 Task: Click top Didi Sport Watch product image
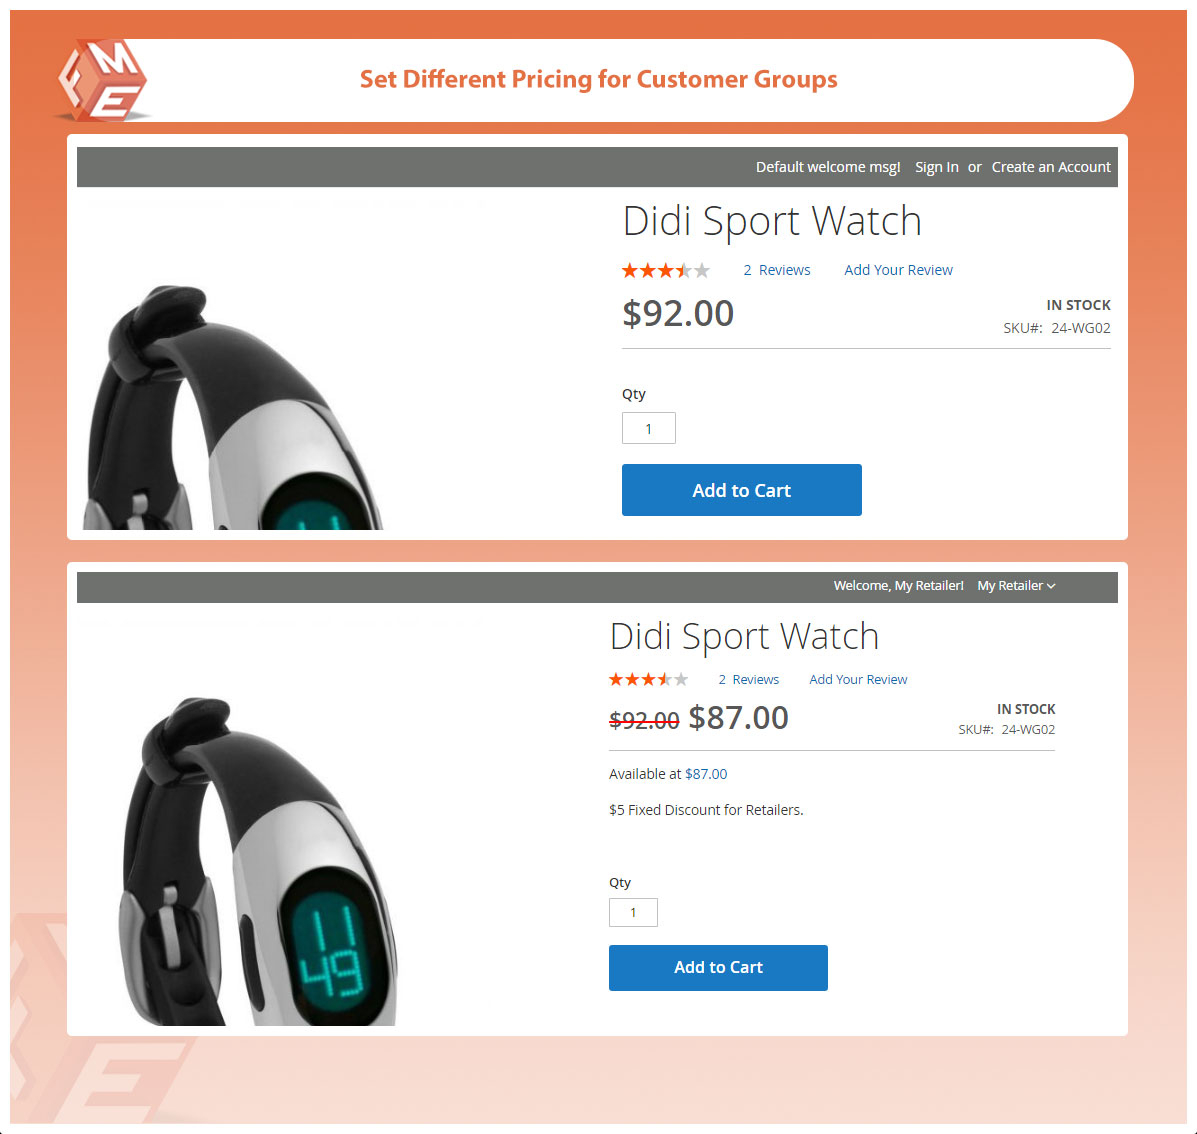point(233,407)
